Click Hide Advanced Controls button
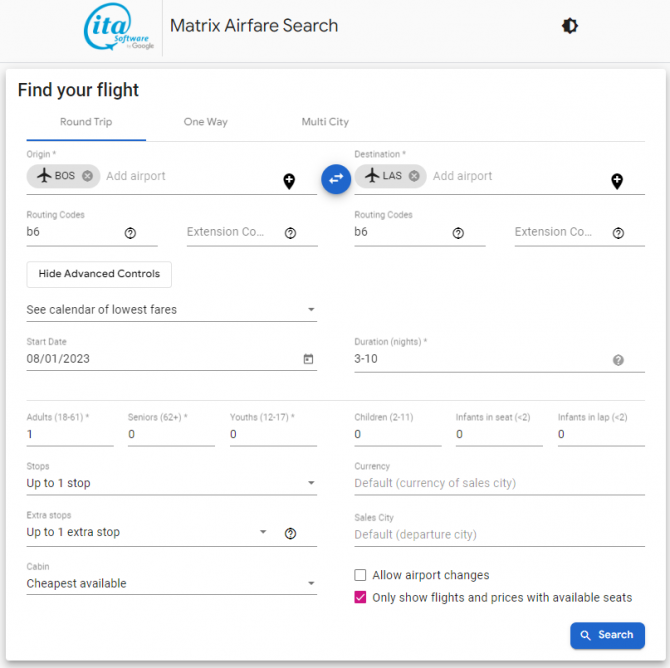This screenshot has height=668, width=670. tap(99, 274)
